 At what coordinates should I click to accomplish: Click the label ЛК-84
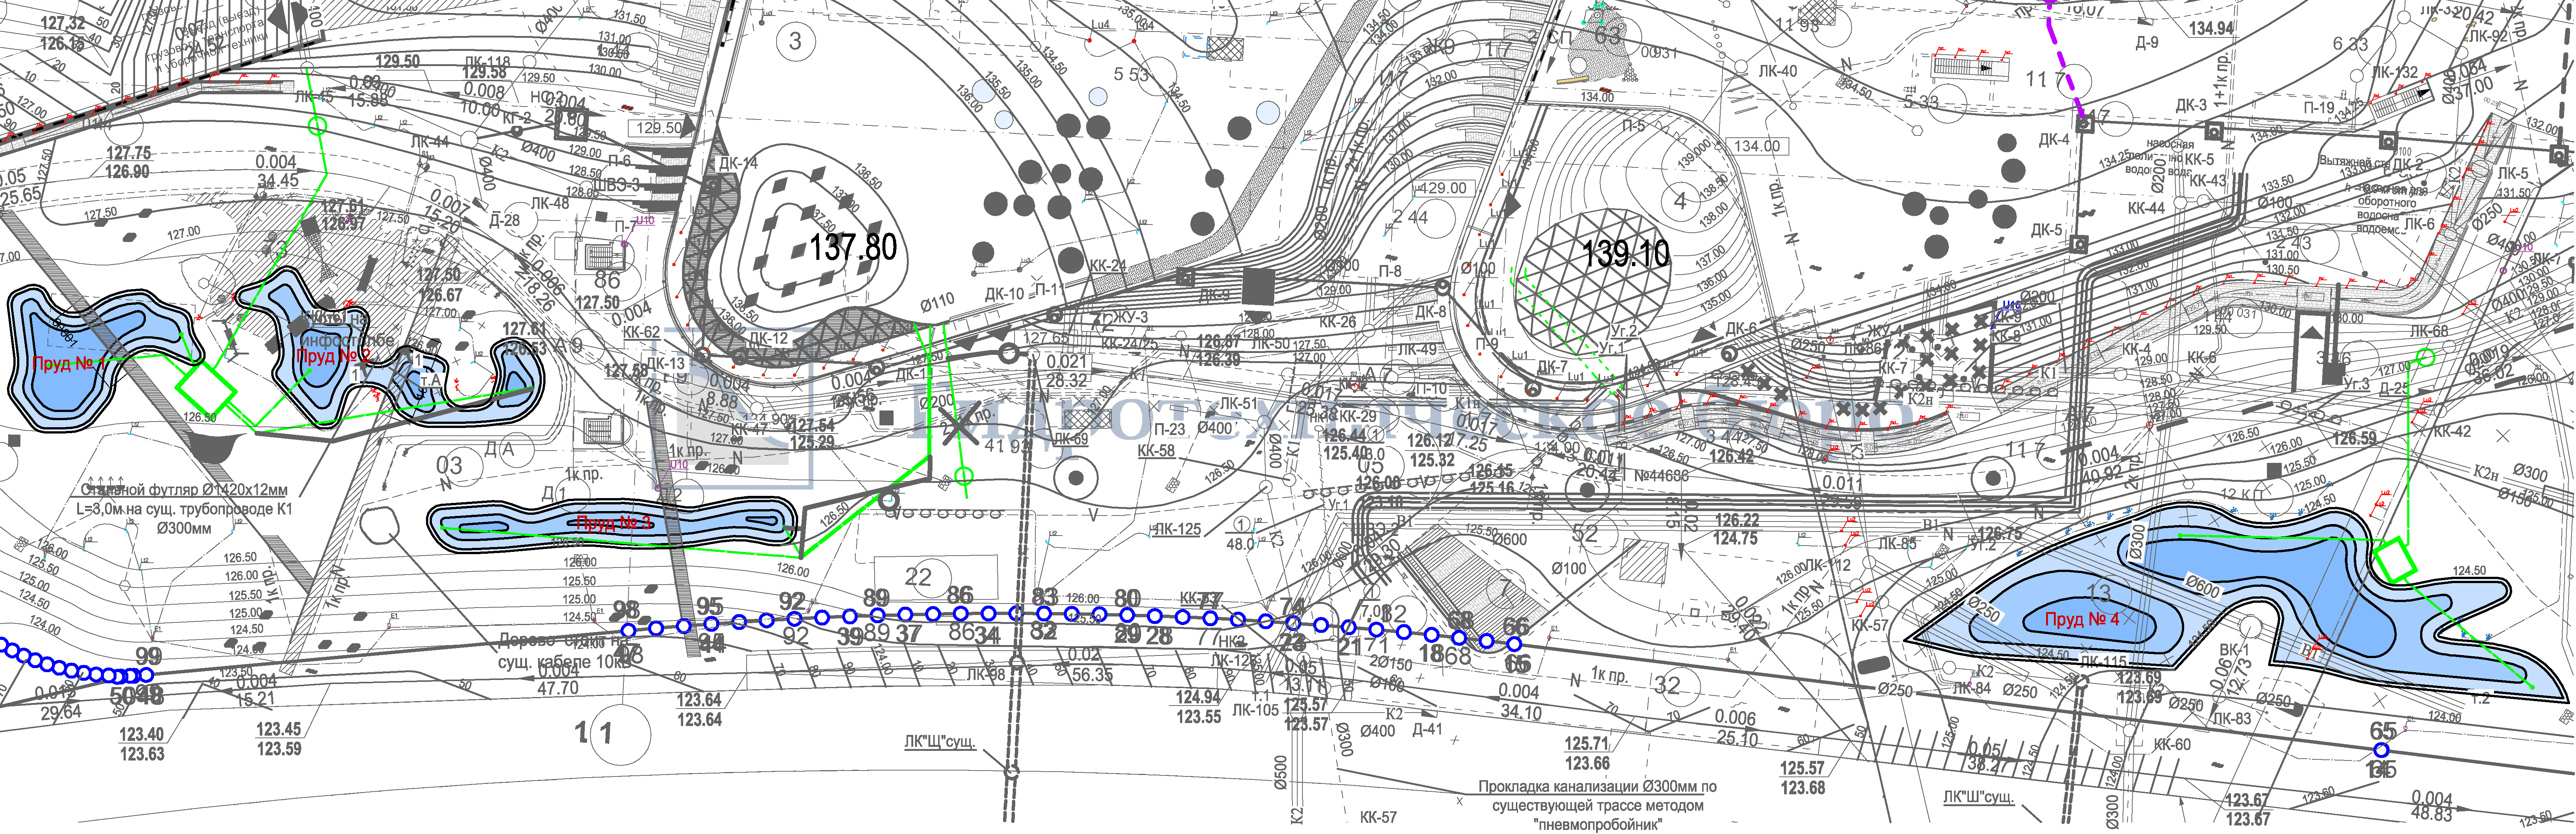[x=1971, y=688]
